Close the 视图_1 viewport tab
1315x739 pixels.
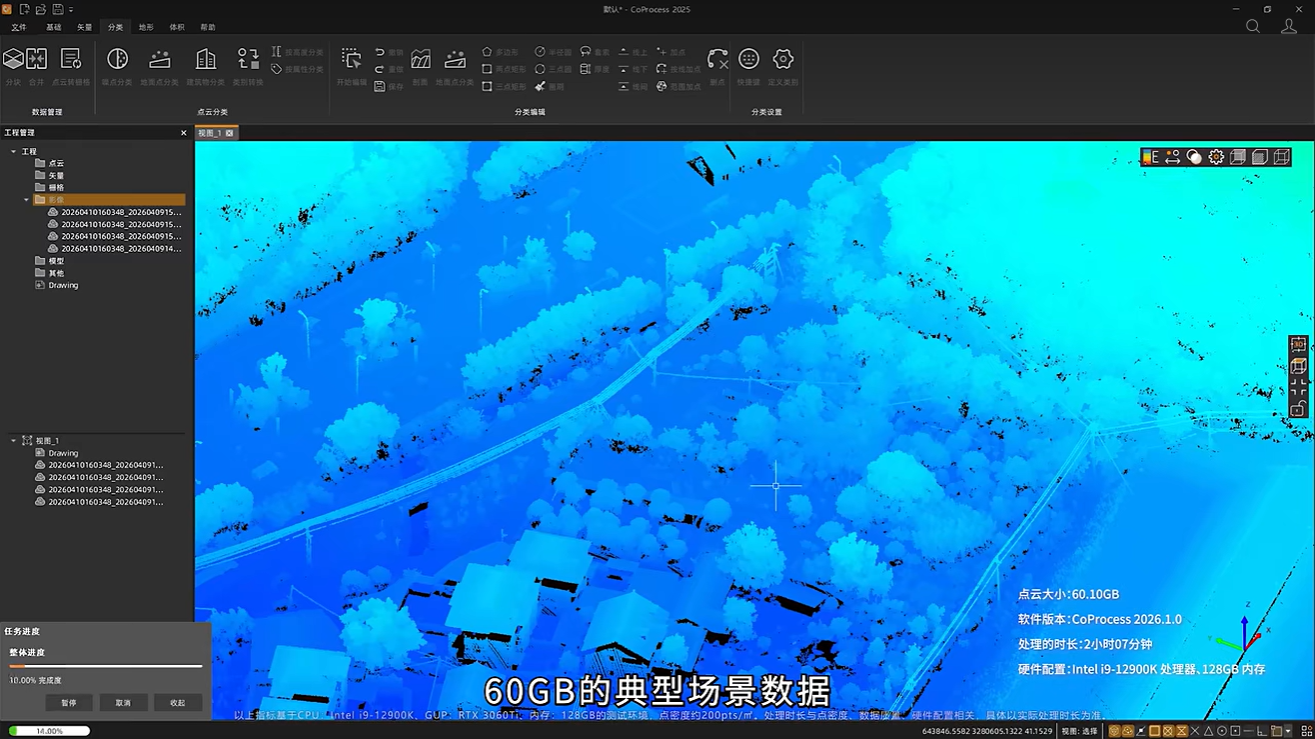(229, 133)
